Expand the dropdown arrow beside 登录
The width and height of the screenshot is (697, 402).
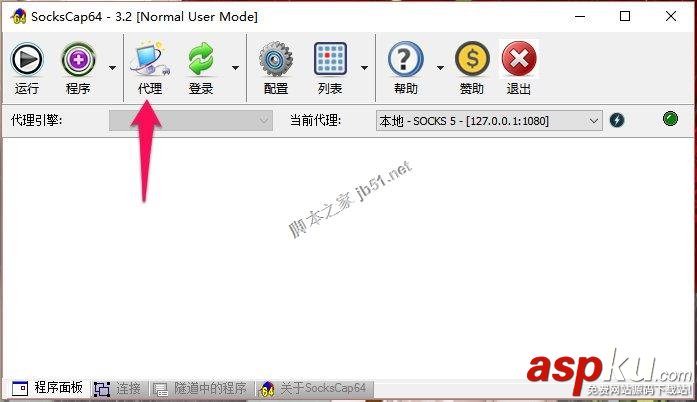click(236, 68)
